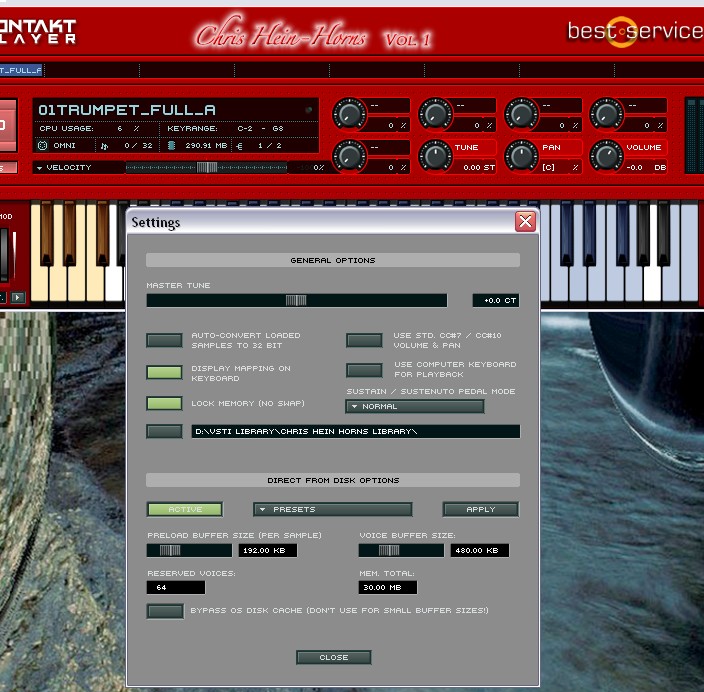The width and height of the screenshot is (704, 692).
Task: Click the Voice buffer value 480.00 KB
Action: 480,550
